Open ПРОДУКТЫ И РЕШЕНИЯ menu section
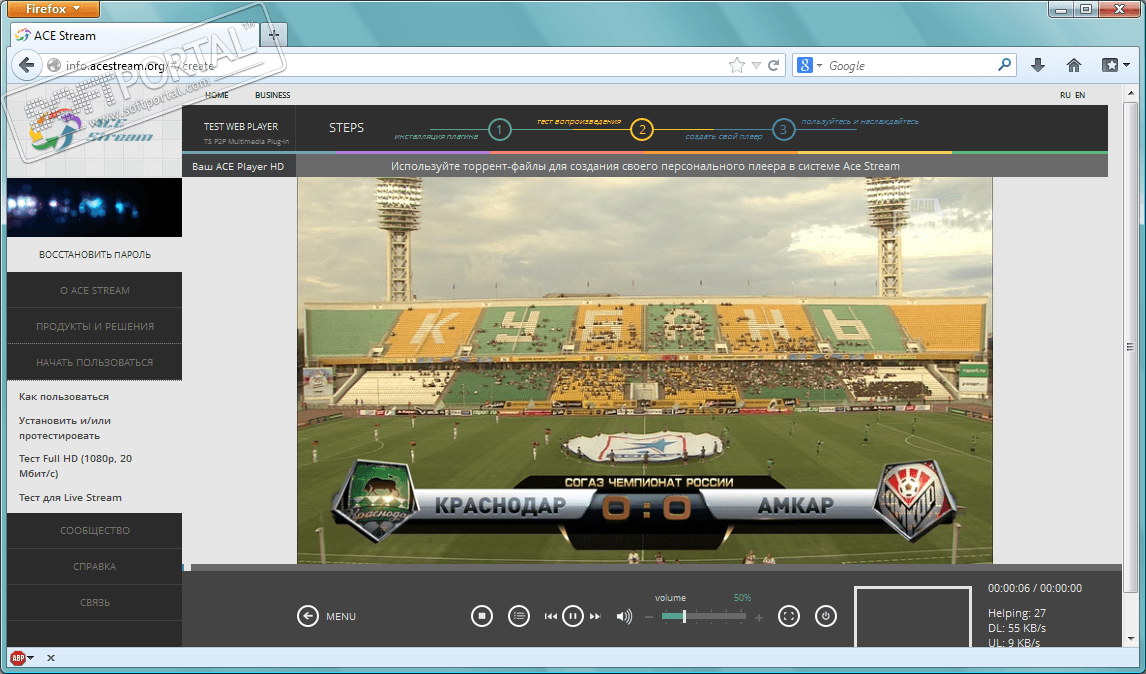The height and width of the screenshot is (674, 1146). tap(94, 326)
